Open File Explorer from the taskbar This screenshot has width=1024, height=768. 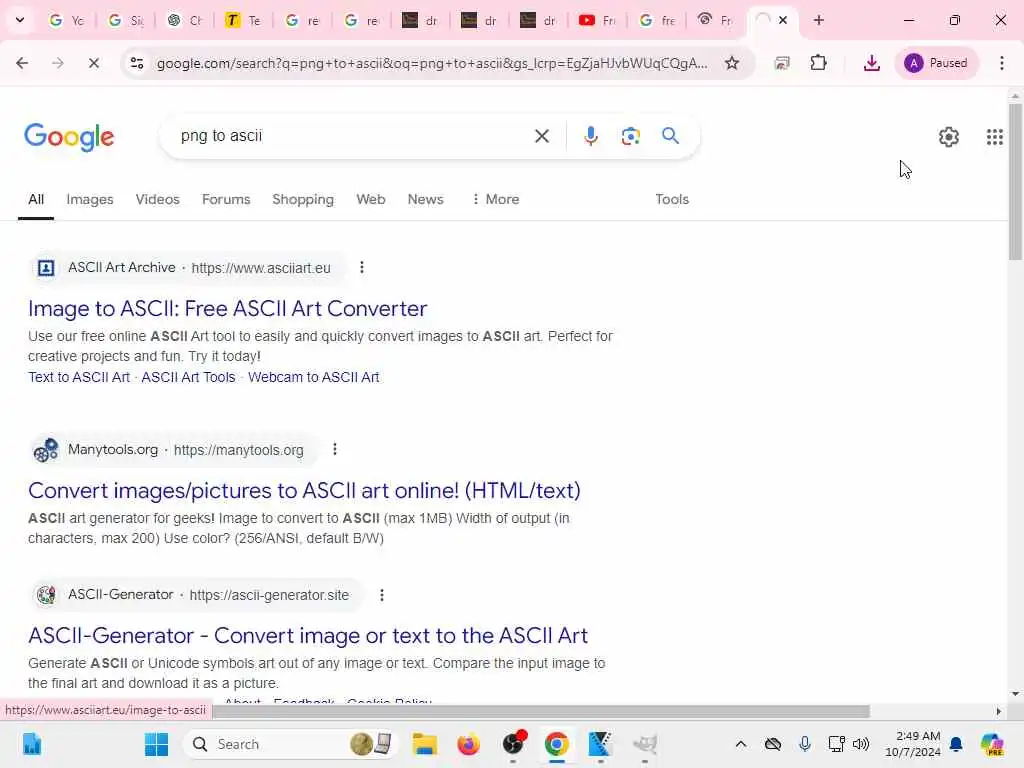tap(424, 744)
